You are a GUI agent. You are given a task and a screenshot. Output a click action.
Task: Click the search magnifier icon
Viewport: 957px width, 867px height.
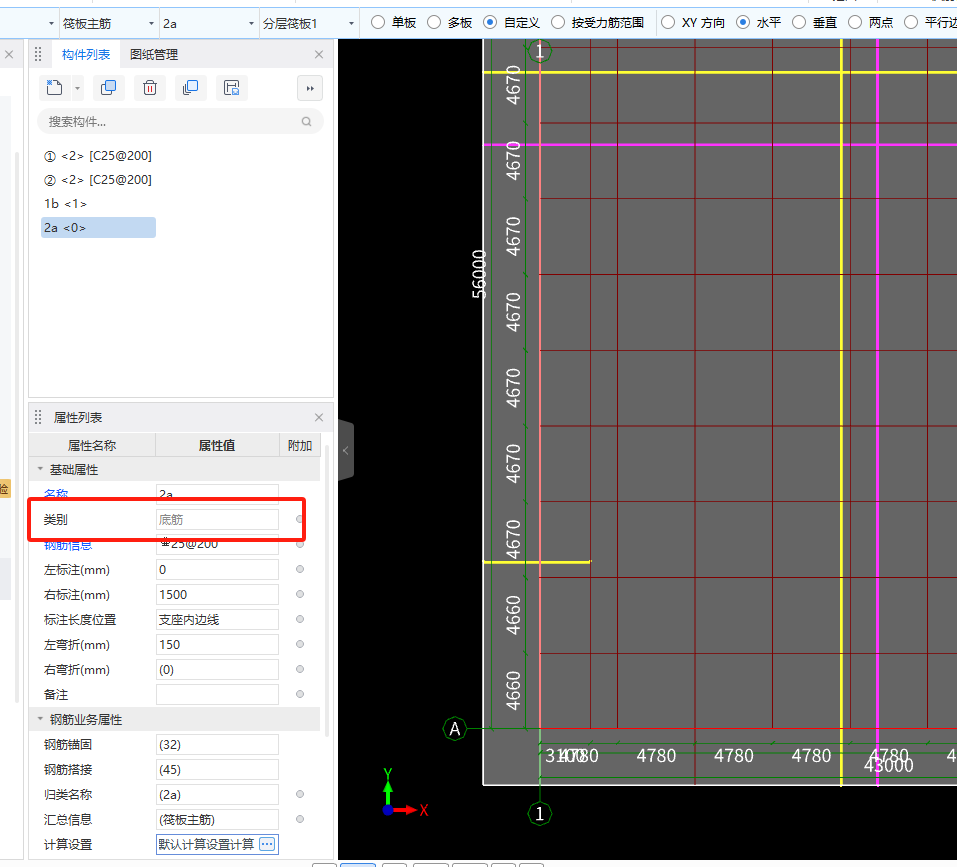pos(306,121)
